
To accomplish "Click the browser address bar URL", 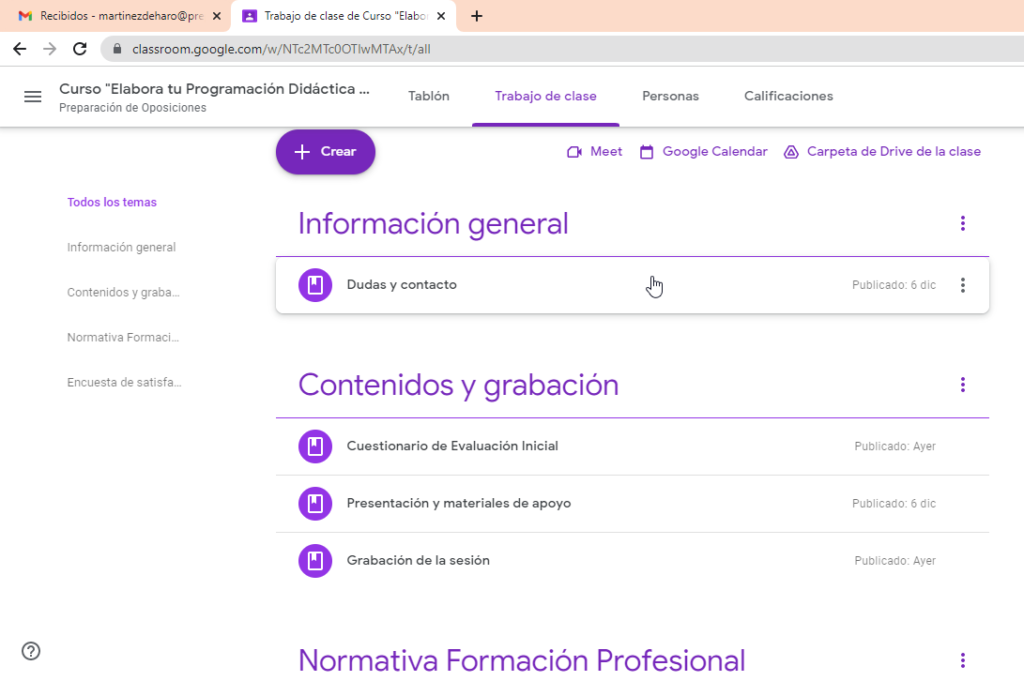I will [x=281, y=49].
